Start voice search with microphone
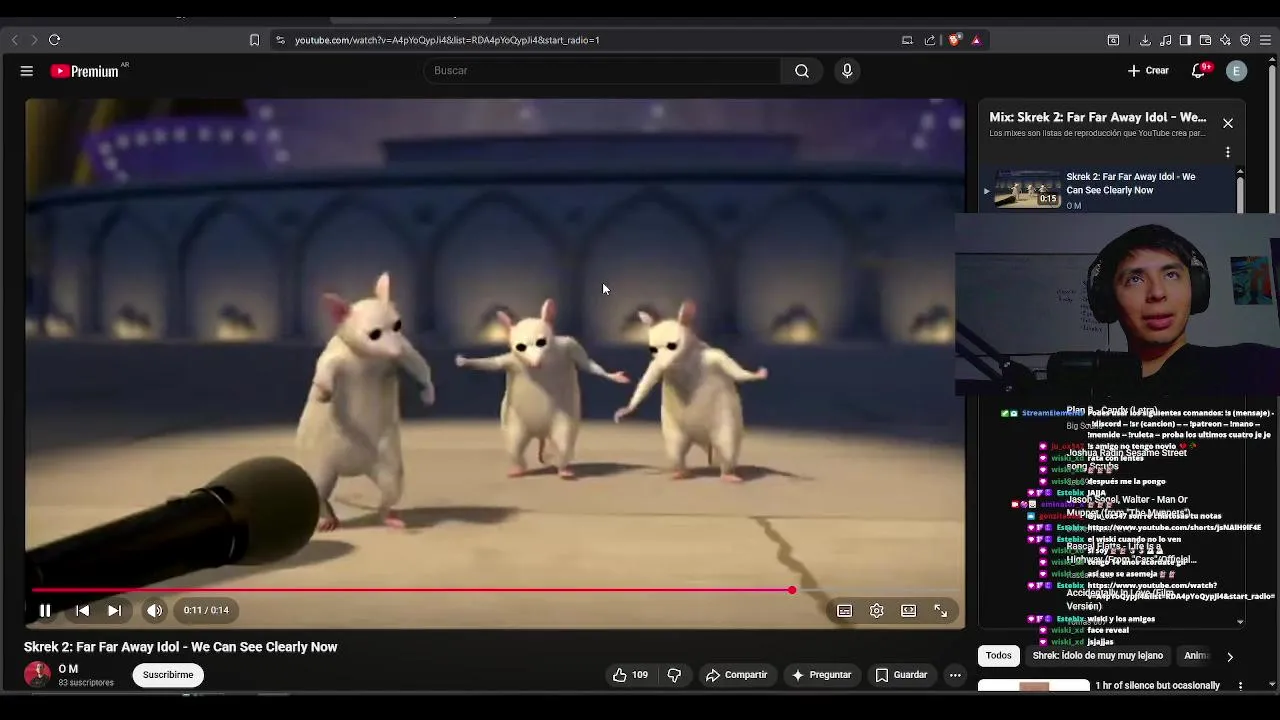This screenshot has height=720, width=1280. point(847,71)
